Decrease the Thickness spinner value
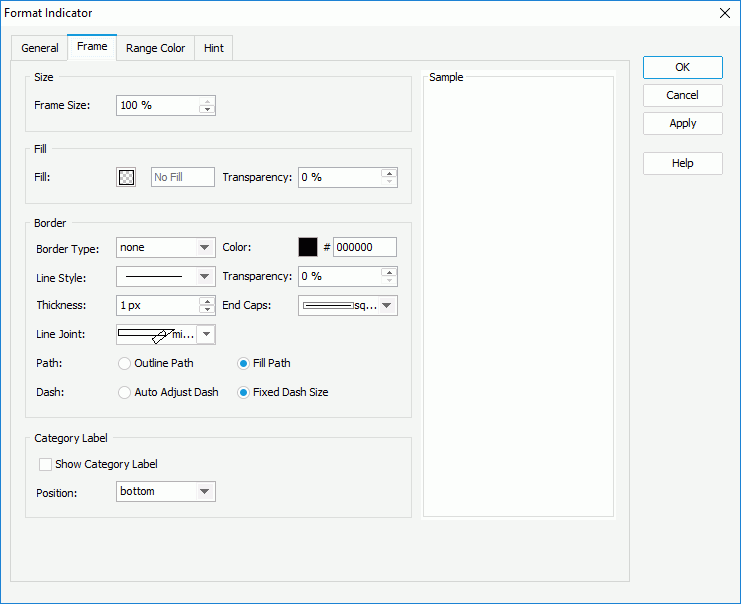 click(x=207, y=311)
